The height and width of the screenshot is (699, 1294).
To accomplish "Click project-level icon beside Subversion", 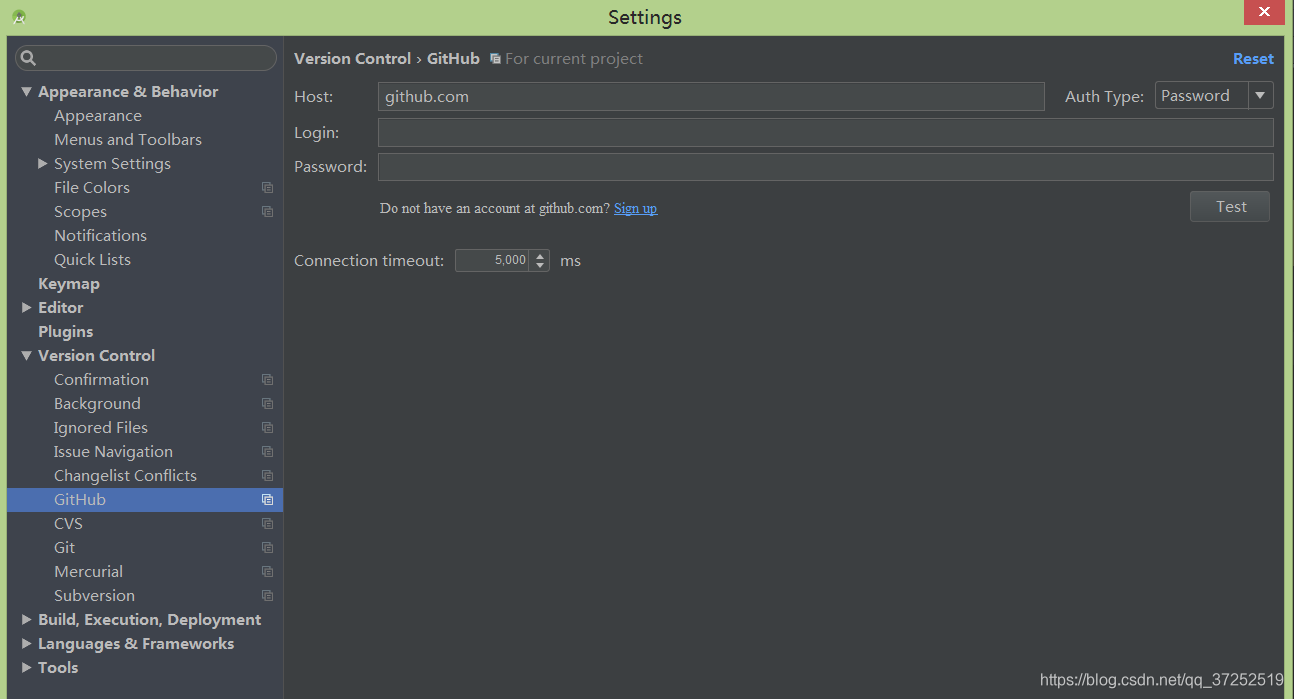I will [x=267, y=596].
